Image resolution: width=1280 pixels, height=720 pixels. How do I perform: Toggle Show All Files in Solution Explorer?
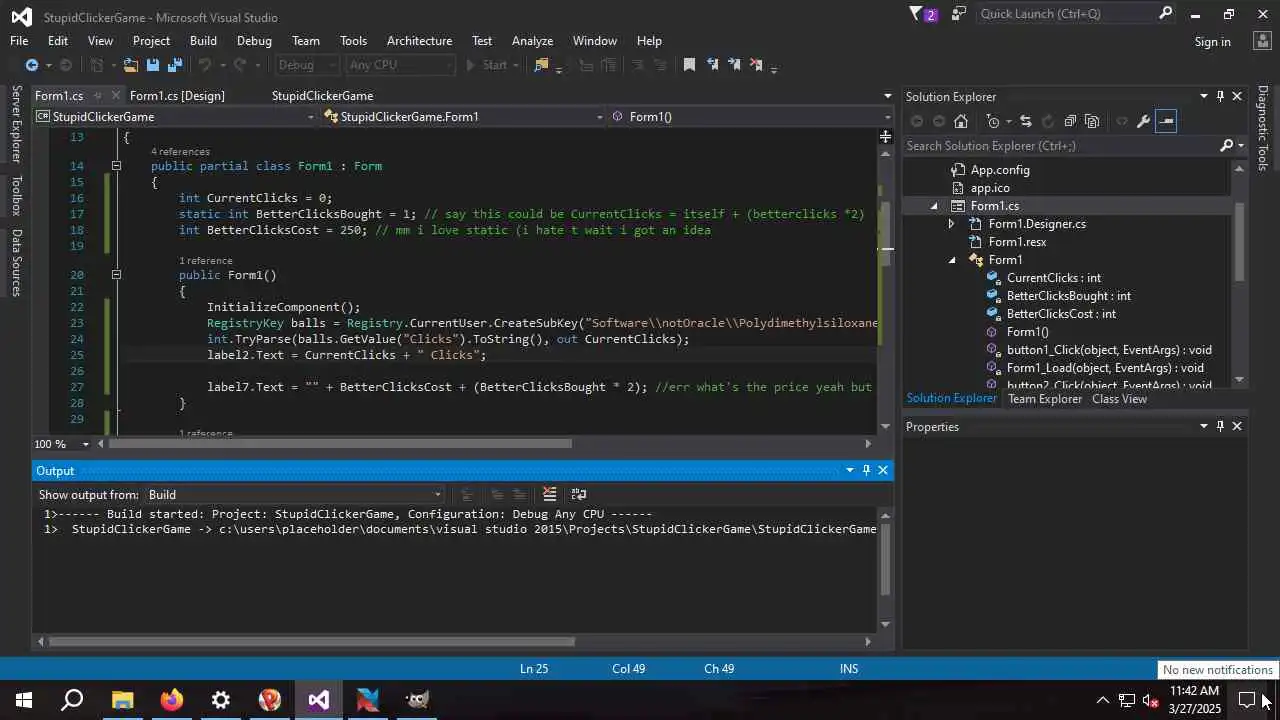1092,121
